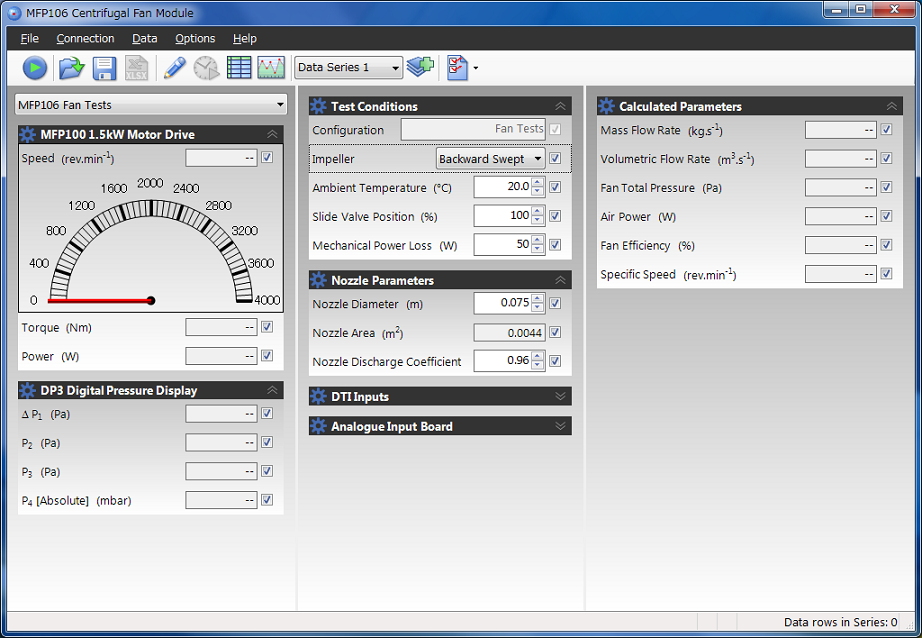The width and height of the screenshot is (922, 638).
Task: Click the DP3 Digital Pressure Display gear icon
Action: [28, 390]
